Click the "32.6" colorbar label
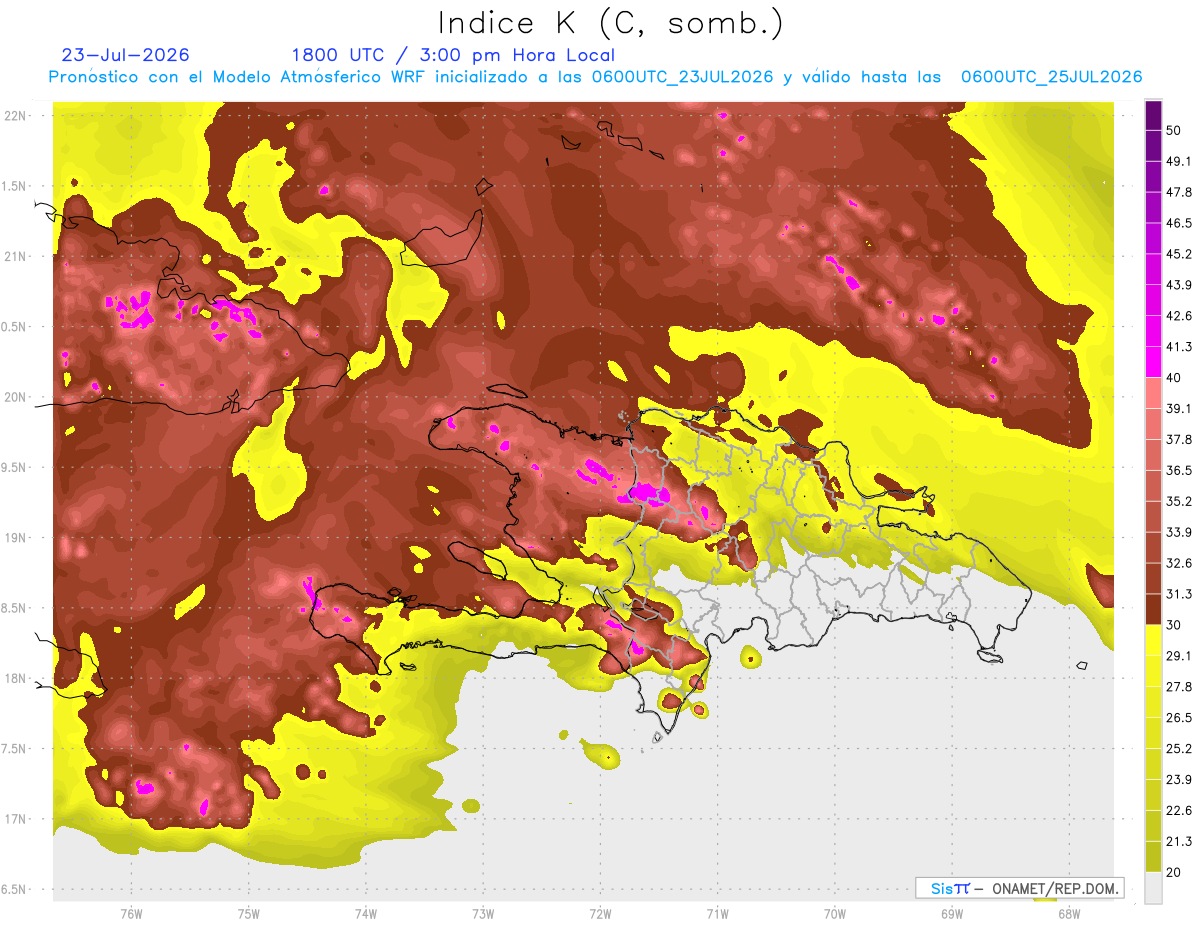1200x927 pixels. pyautogui.click(x=1179, y=563)
